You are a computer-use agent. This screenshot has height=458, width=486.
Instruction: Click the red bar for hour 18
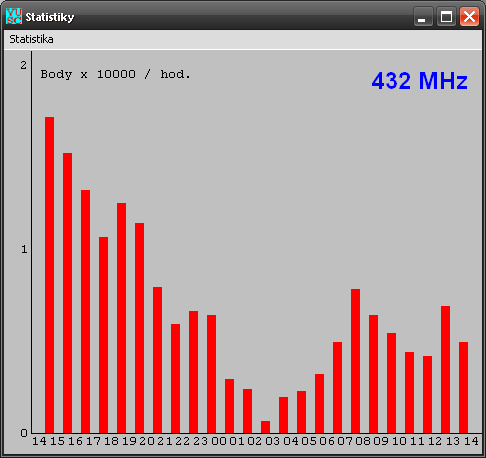[121, 318]
